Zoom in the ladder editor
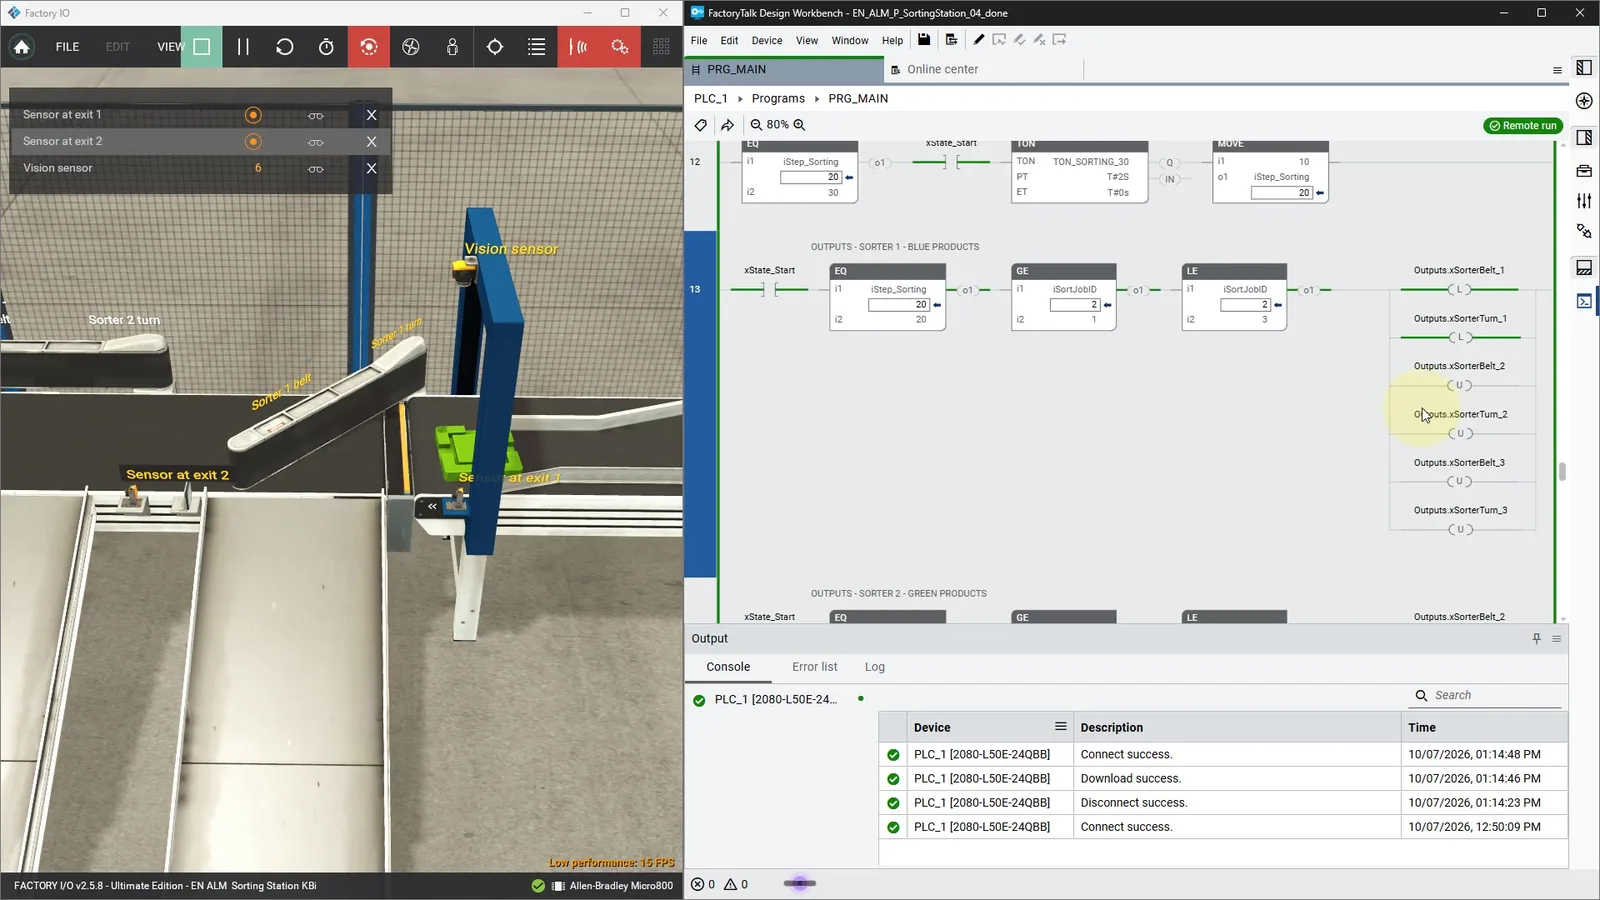The image size is (1600, 900). click(799, 125)
